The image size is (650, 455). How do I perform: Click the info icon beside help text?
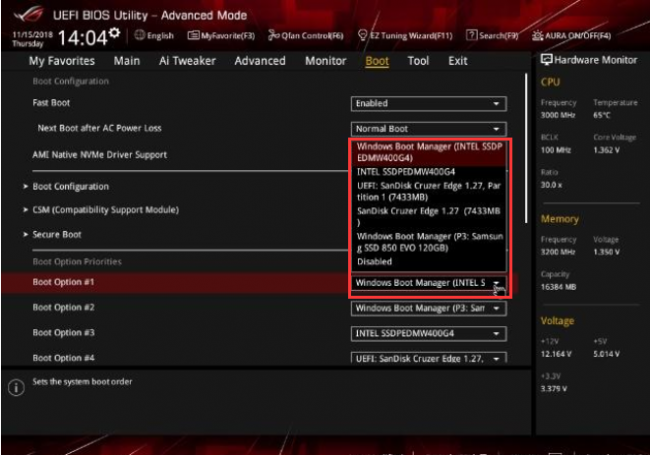(16, 388)
